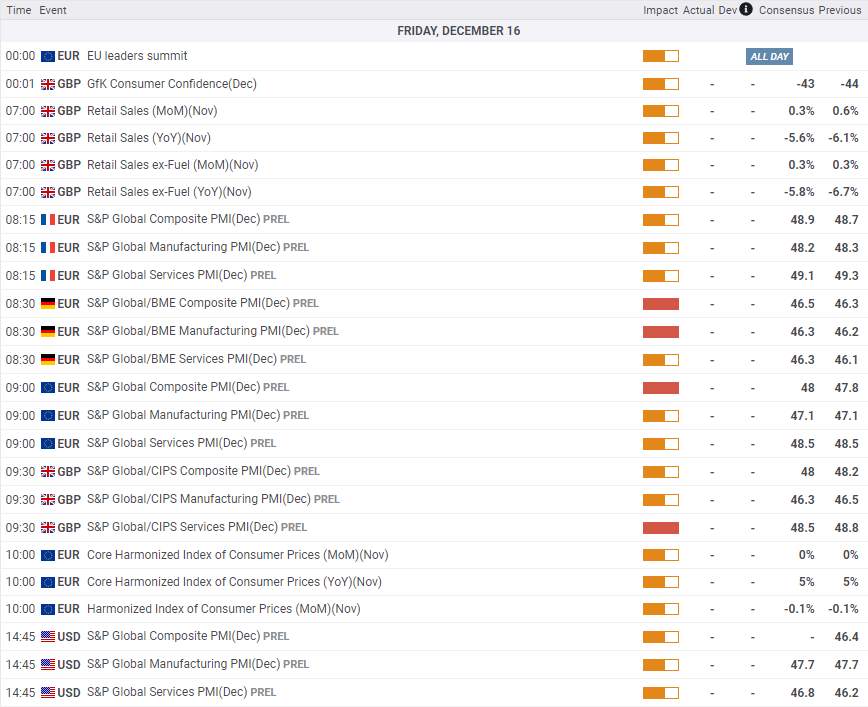Click the impact bar for Retail Sales ex-Fuel (YoY)
Image resolution: width=868 pixels, height=707 pixels.
pyautogui.click(x=660, y=192)
